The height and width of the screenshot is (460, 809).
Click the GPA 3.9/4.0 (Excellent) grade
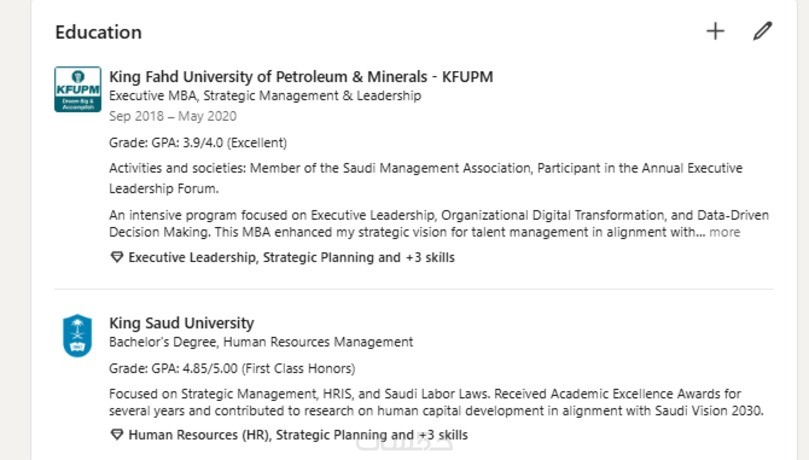(x=197, y=142)
